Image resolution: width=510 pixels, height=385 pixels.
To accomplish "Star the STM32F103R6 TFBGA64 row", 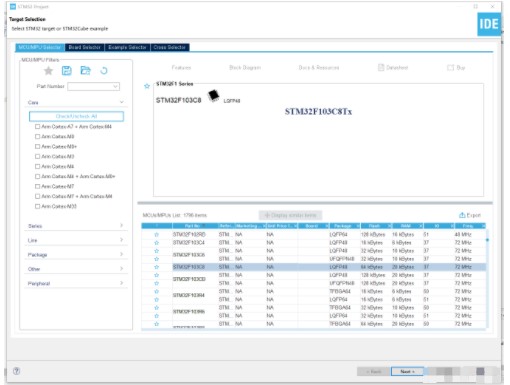I will (156, 308).
